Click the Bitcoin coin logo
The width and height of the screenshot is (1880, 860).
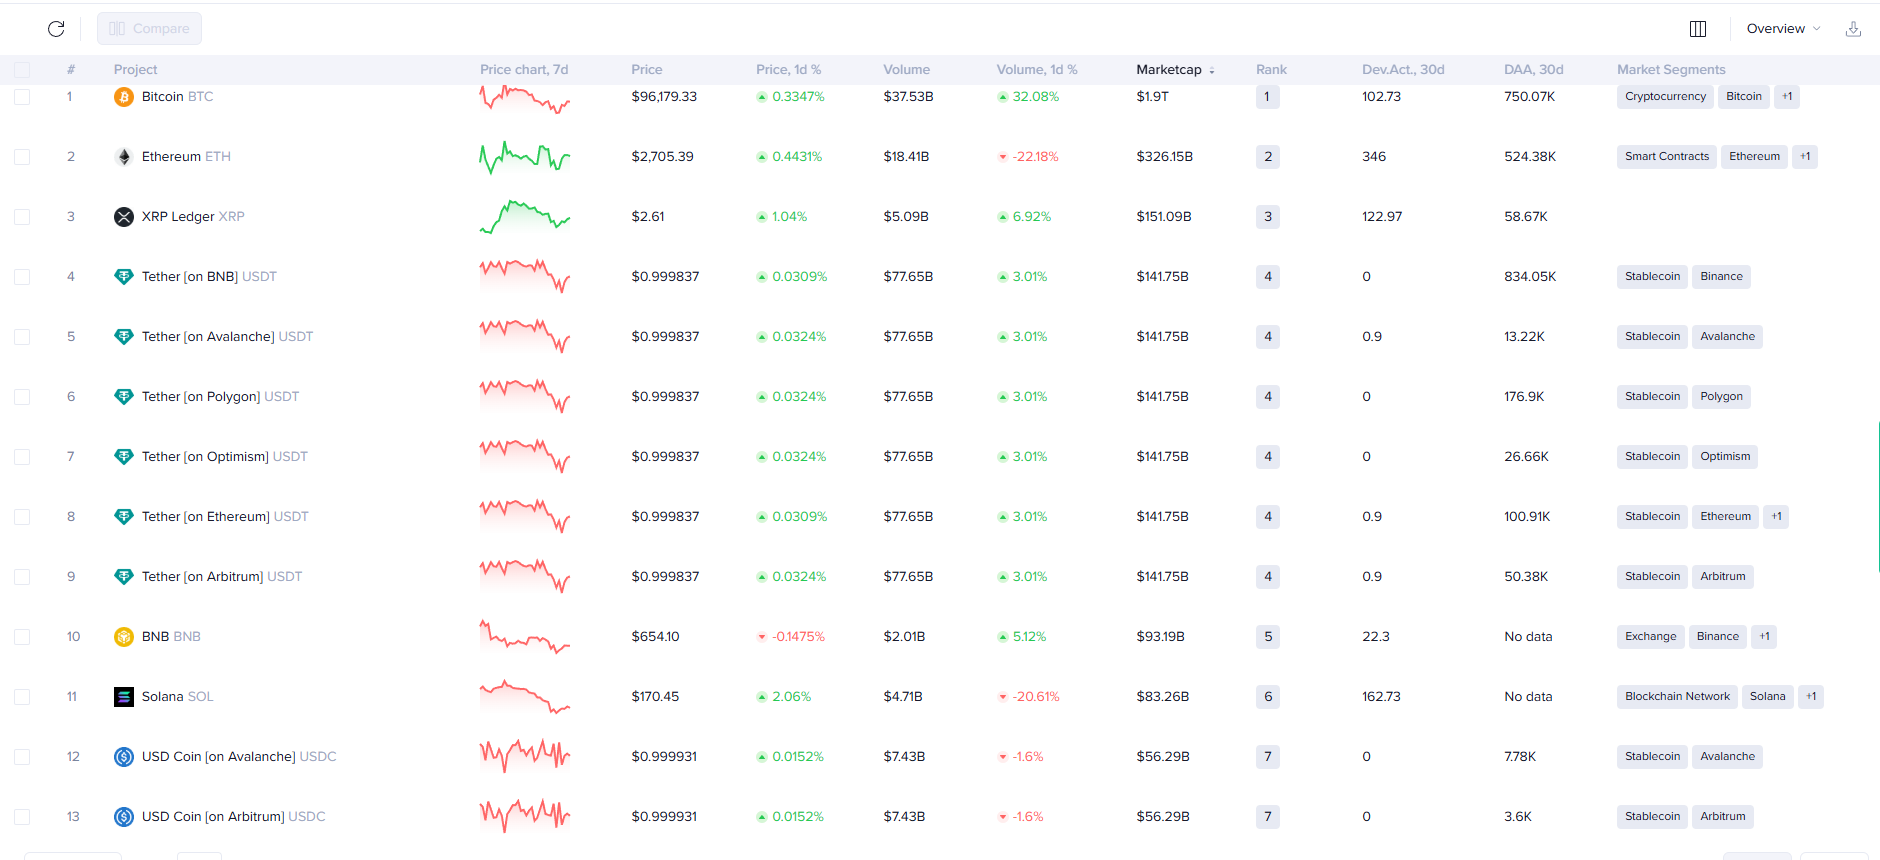pos(124,97)
